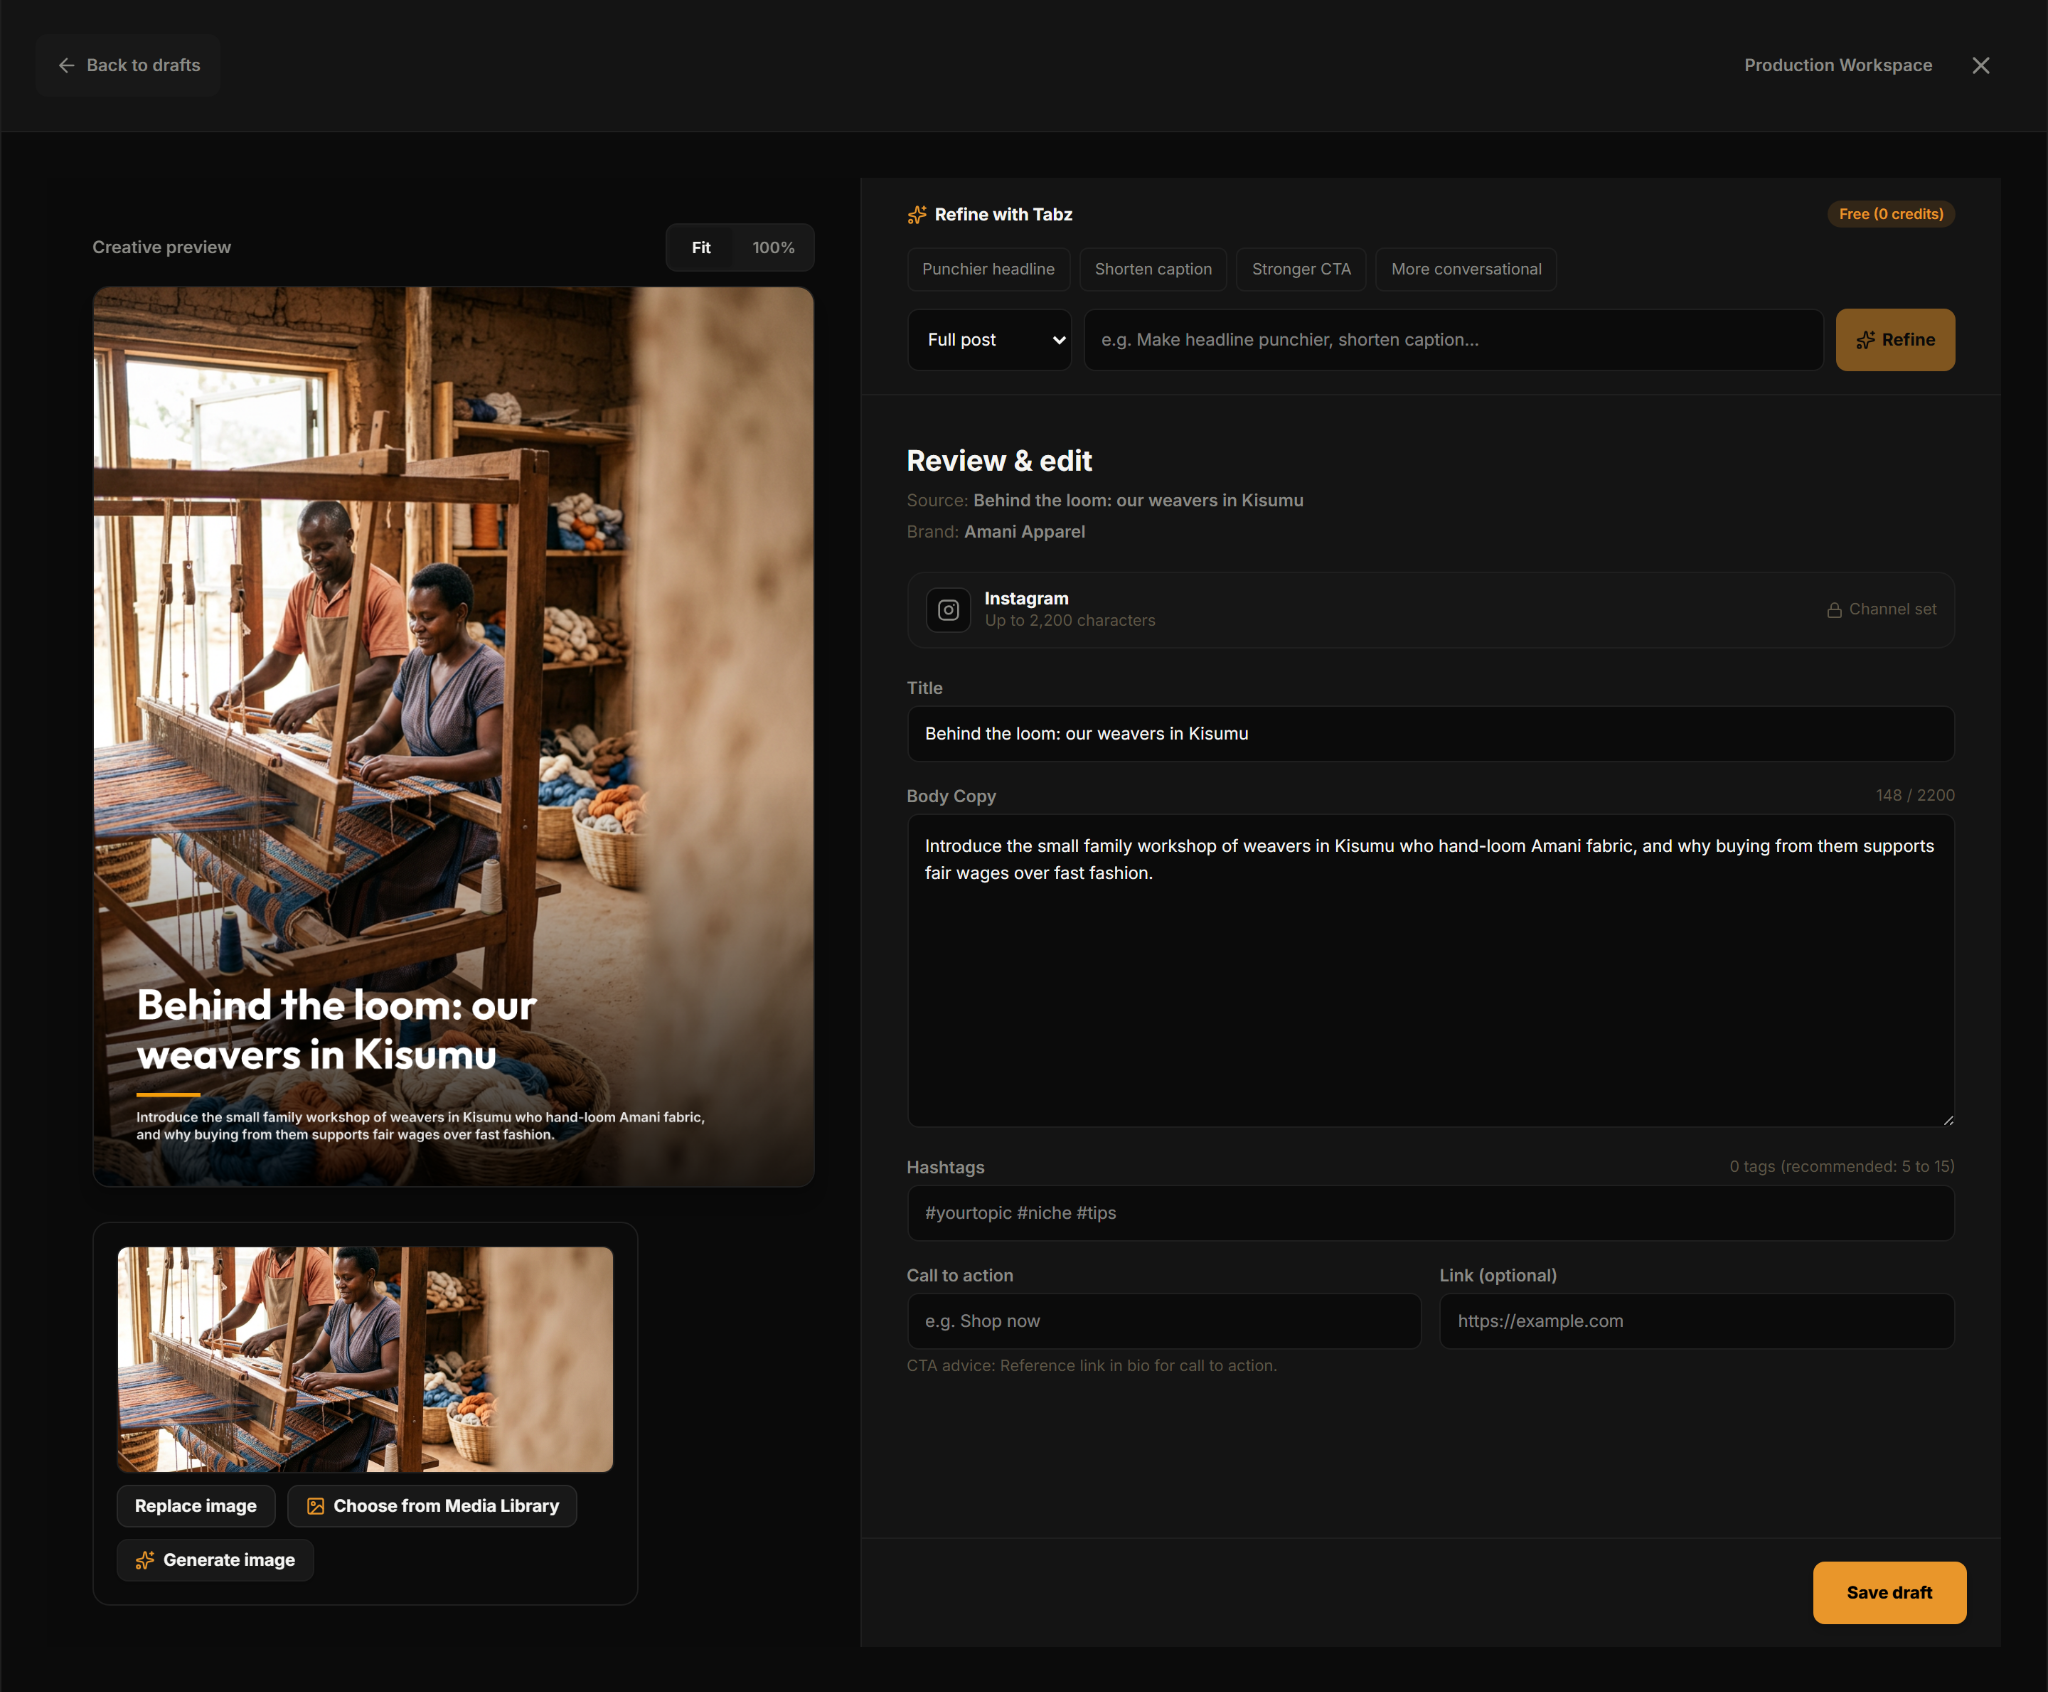This screenshot has height=1692, width=2048.
Task: Apply the Shorten caption suggestion
Action: 1153,269
